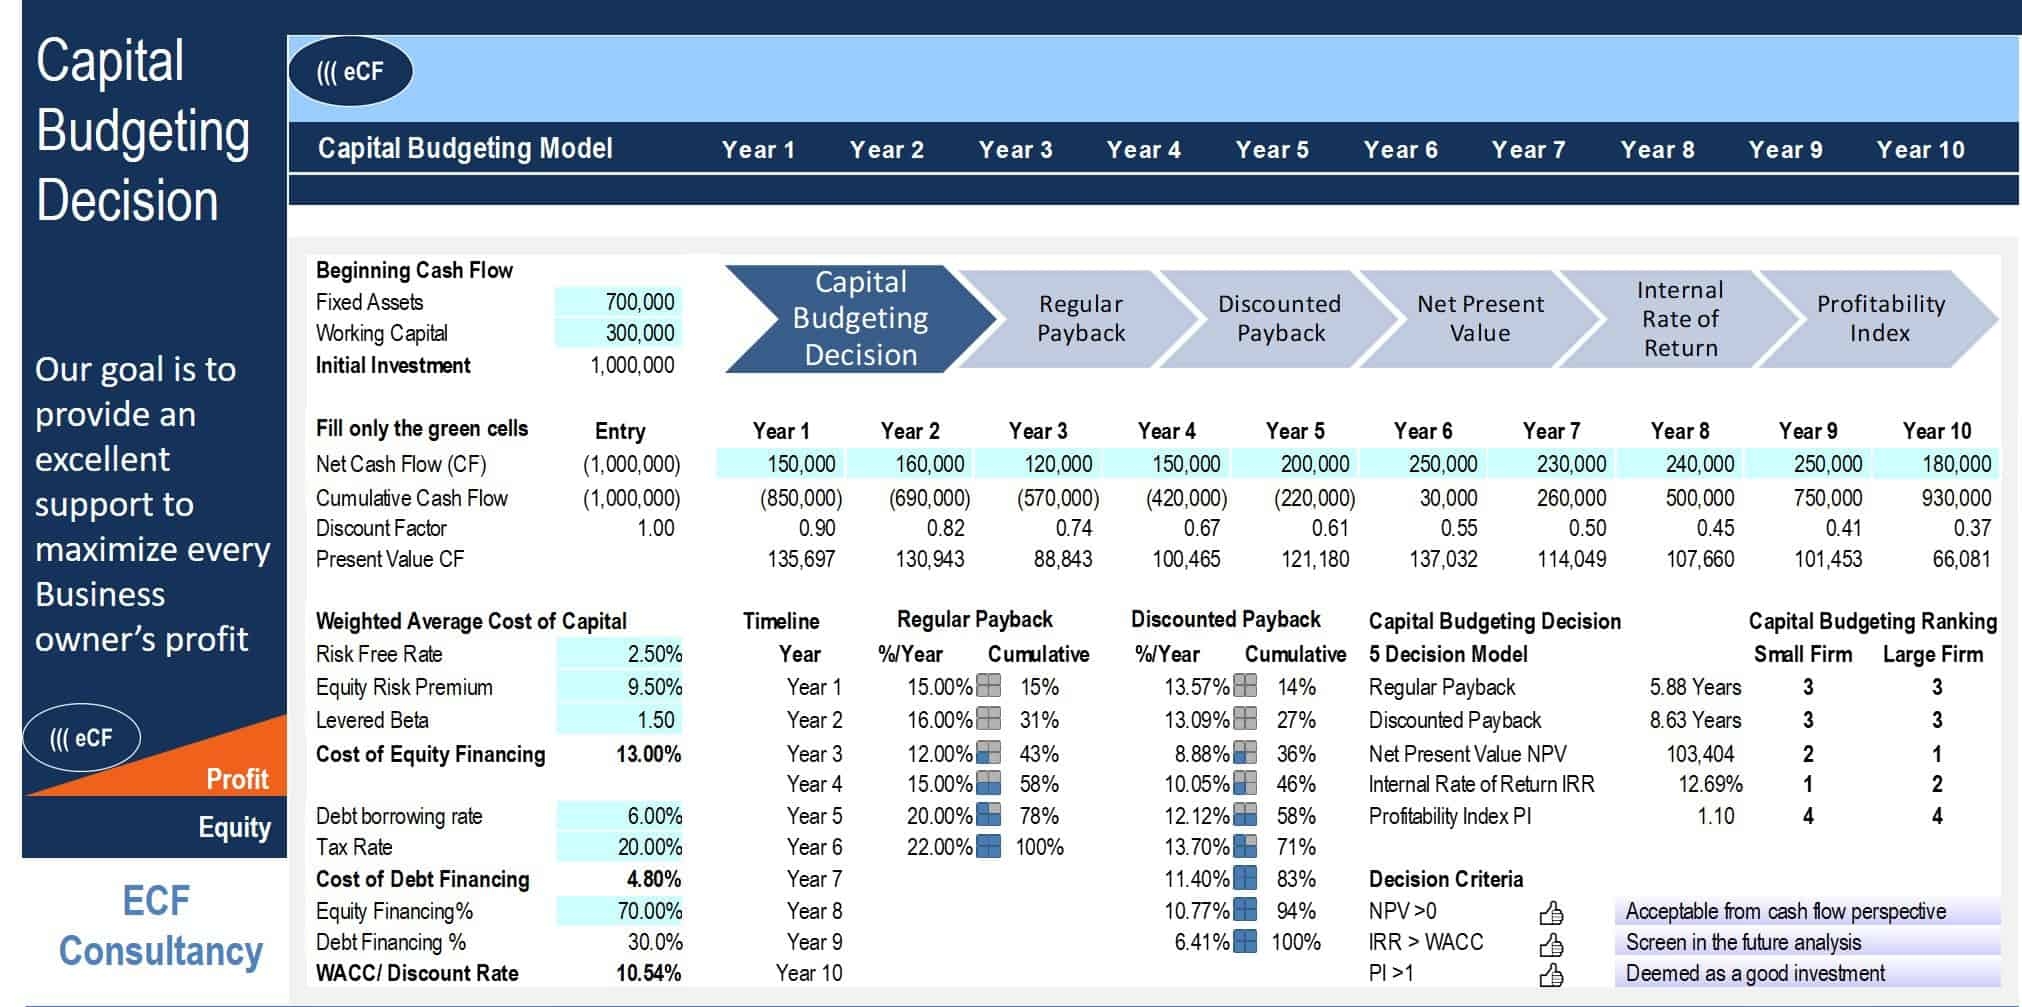The height and width of the screenshot is (1007, 2022).
Task: Open the Internal Rate of Return chevron
Action: pyautogui.click(x=1678, y=318)
